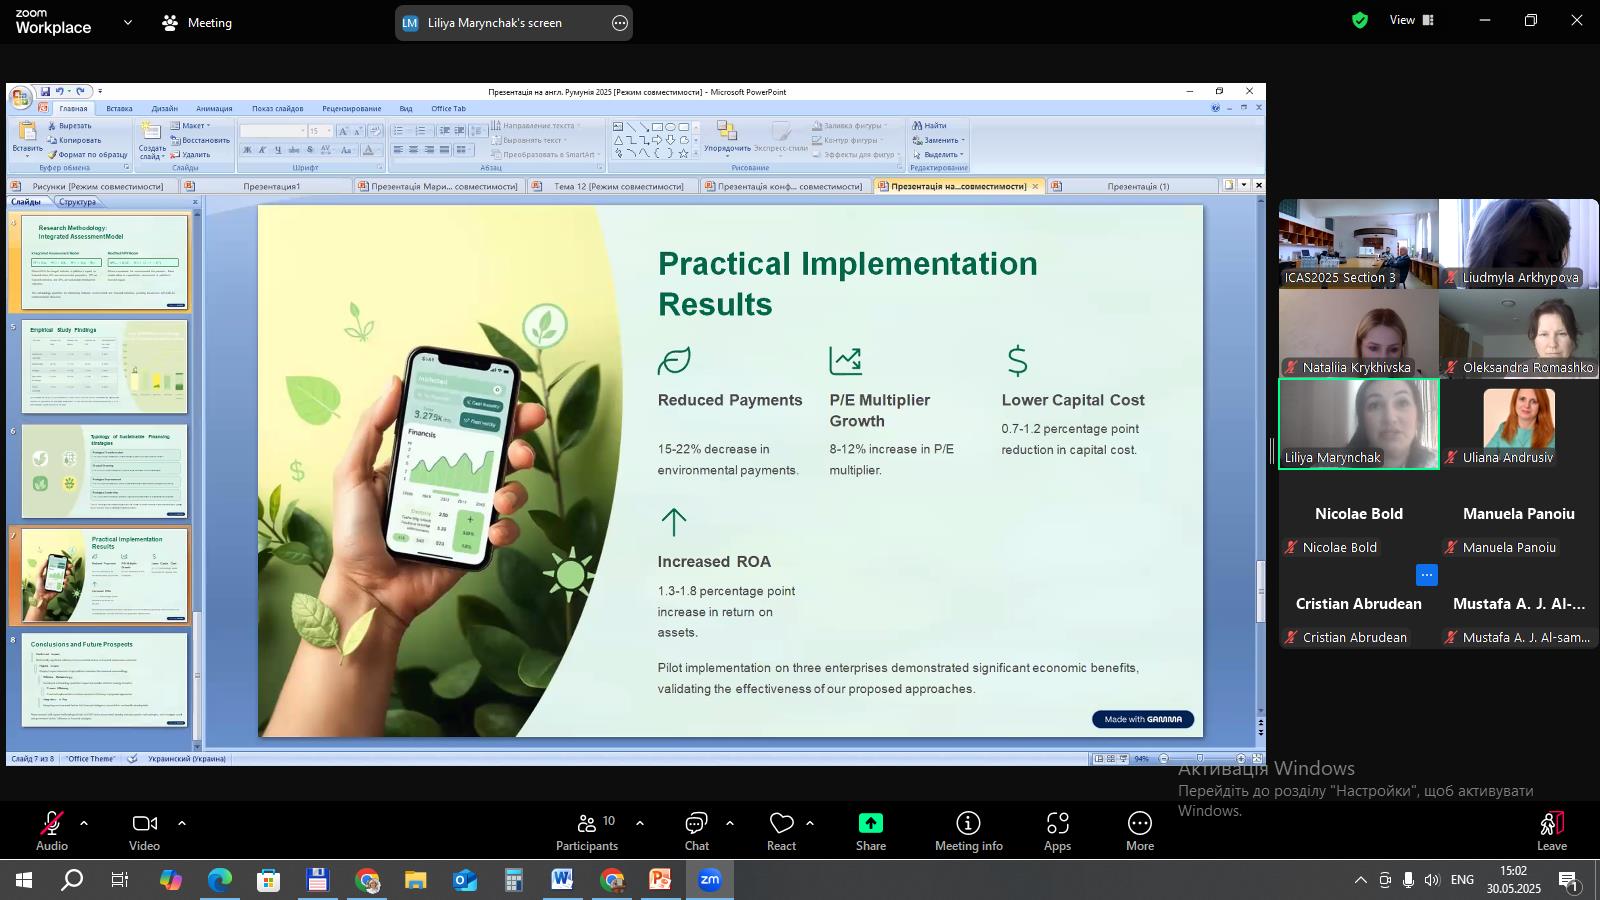
Task: Open the Zoom Chat panel
Action: (697, 832)
